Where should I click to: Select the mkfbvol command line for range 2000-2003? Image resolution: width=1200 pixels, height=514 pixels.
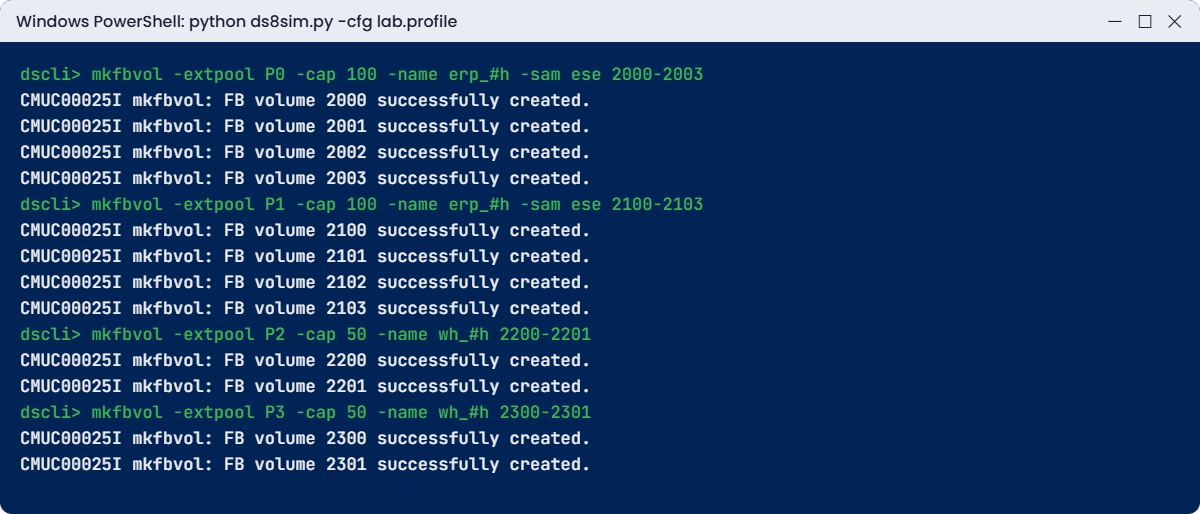[362, 74]
